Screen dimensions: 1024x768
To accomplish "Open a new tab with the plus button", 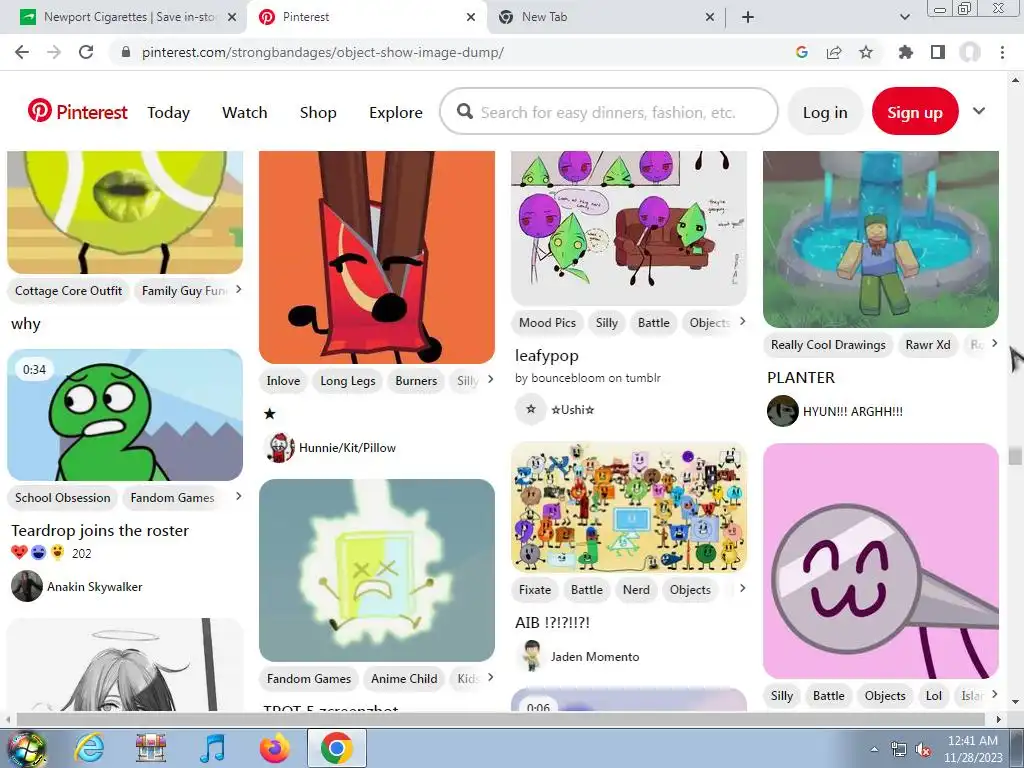I will tap(748, 17).
